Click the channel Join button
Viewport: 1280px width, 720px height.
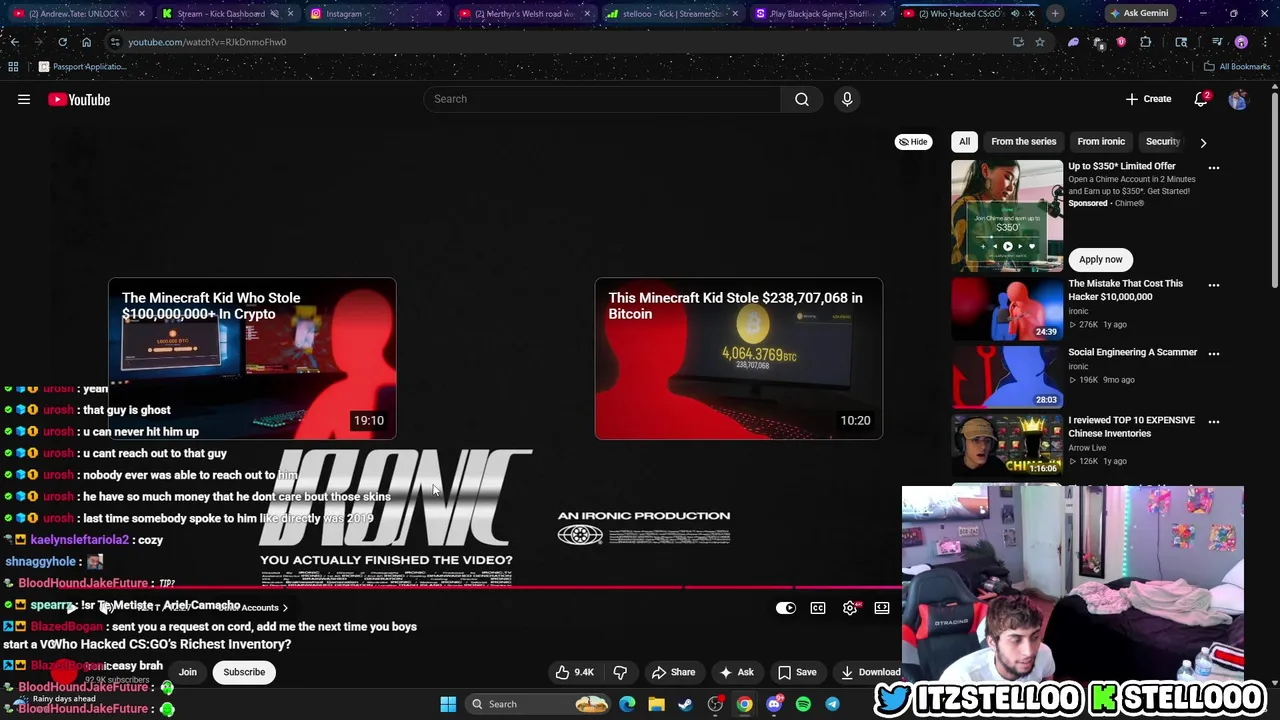188,672
